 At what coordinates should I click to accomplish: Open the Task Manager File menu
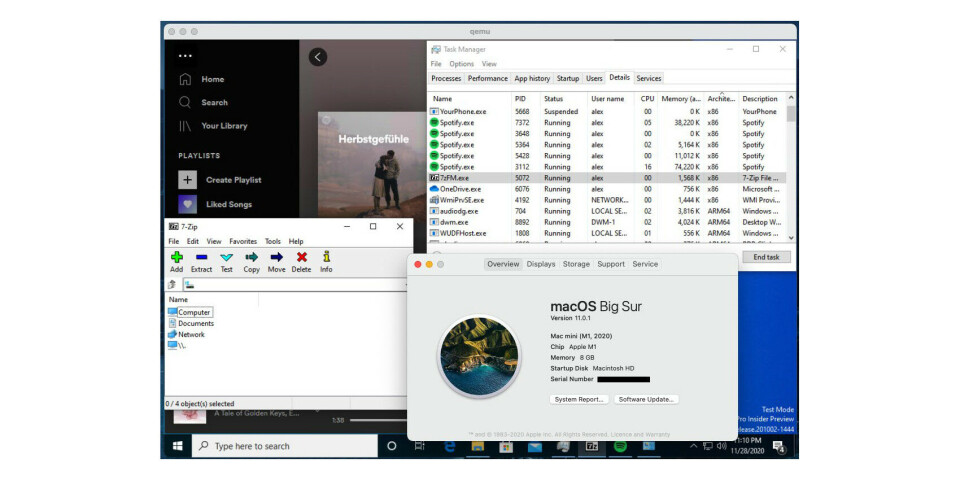pyautogui.click(x=436, y=64)
